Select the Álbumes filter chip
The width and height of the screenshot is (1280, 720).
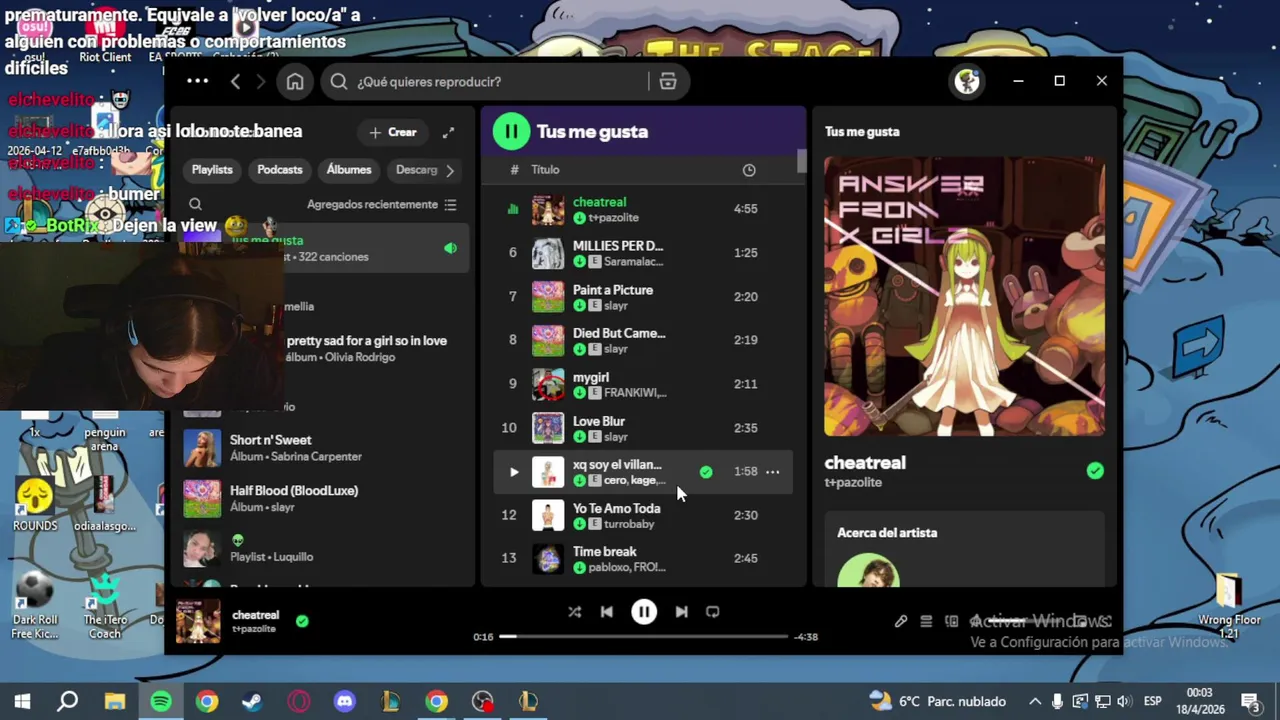(349, 170)
